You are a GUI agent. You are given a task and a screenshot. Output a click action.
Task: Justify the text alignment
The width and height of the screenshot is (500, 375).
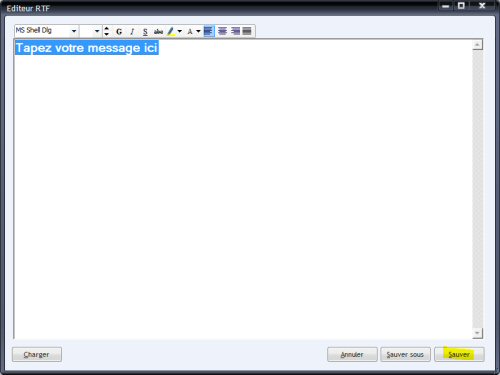pos(247,31)
